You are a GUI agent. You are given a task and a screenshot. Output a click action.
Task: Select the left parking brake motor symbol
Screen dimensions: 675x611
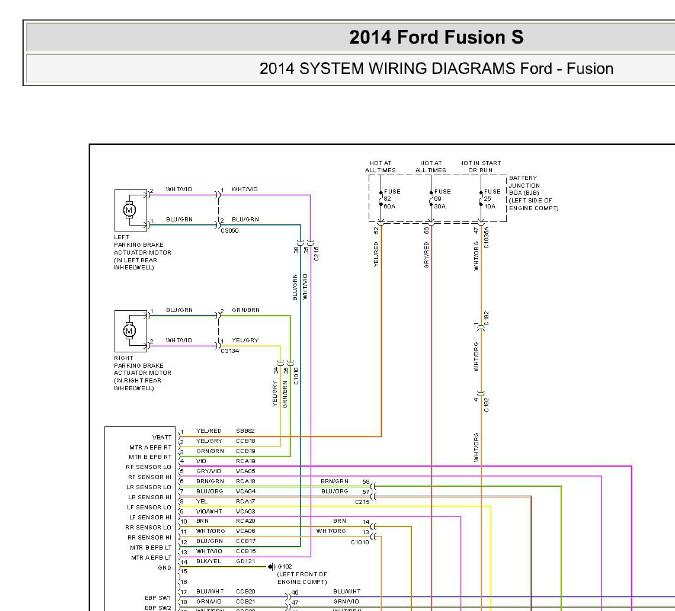[x=130, y=210]
